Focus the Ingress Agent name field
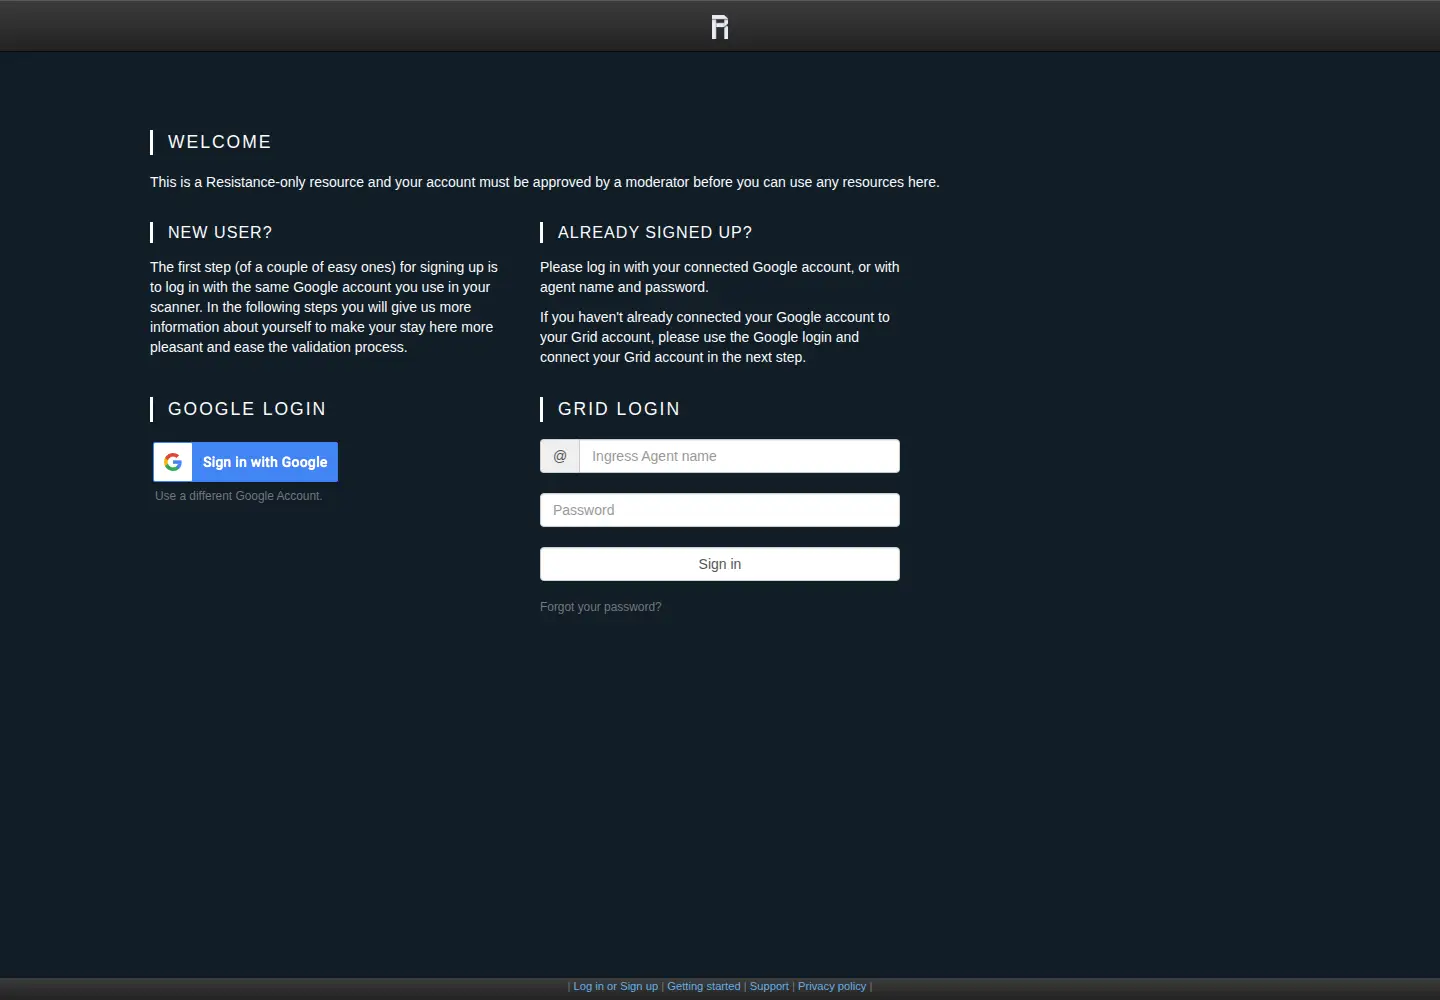 [x=739, y=456]
